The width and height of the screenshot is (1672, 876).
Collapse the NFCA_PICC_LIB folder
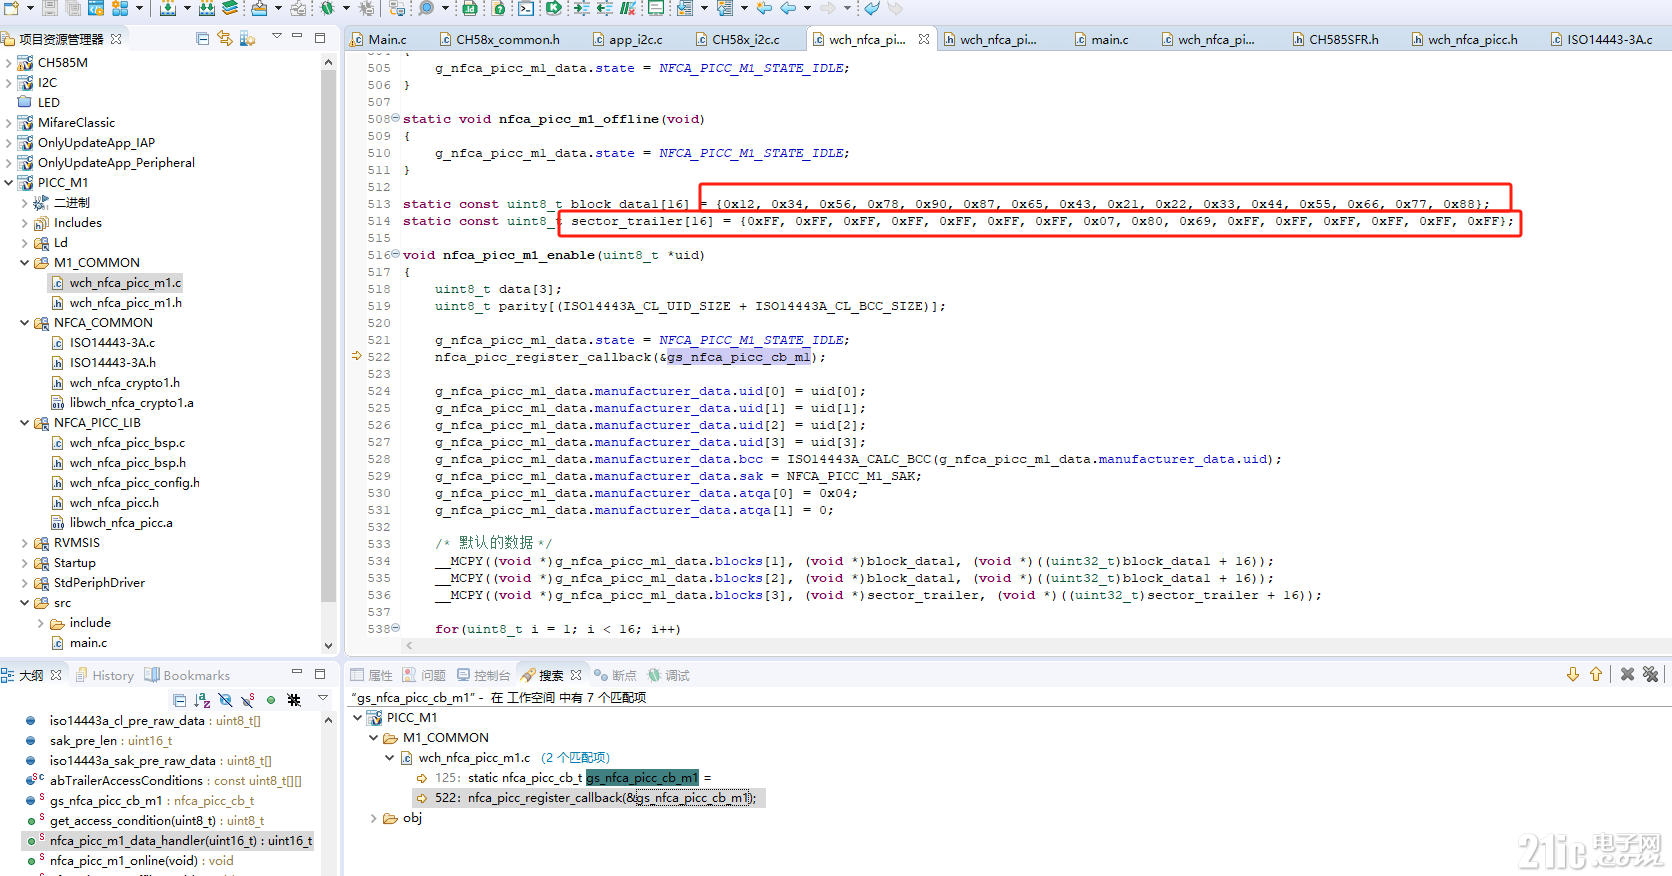click(25, 422)
